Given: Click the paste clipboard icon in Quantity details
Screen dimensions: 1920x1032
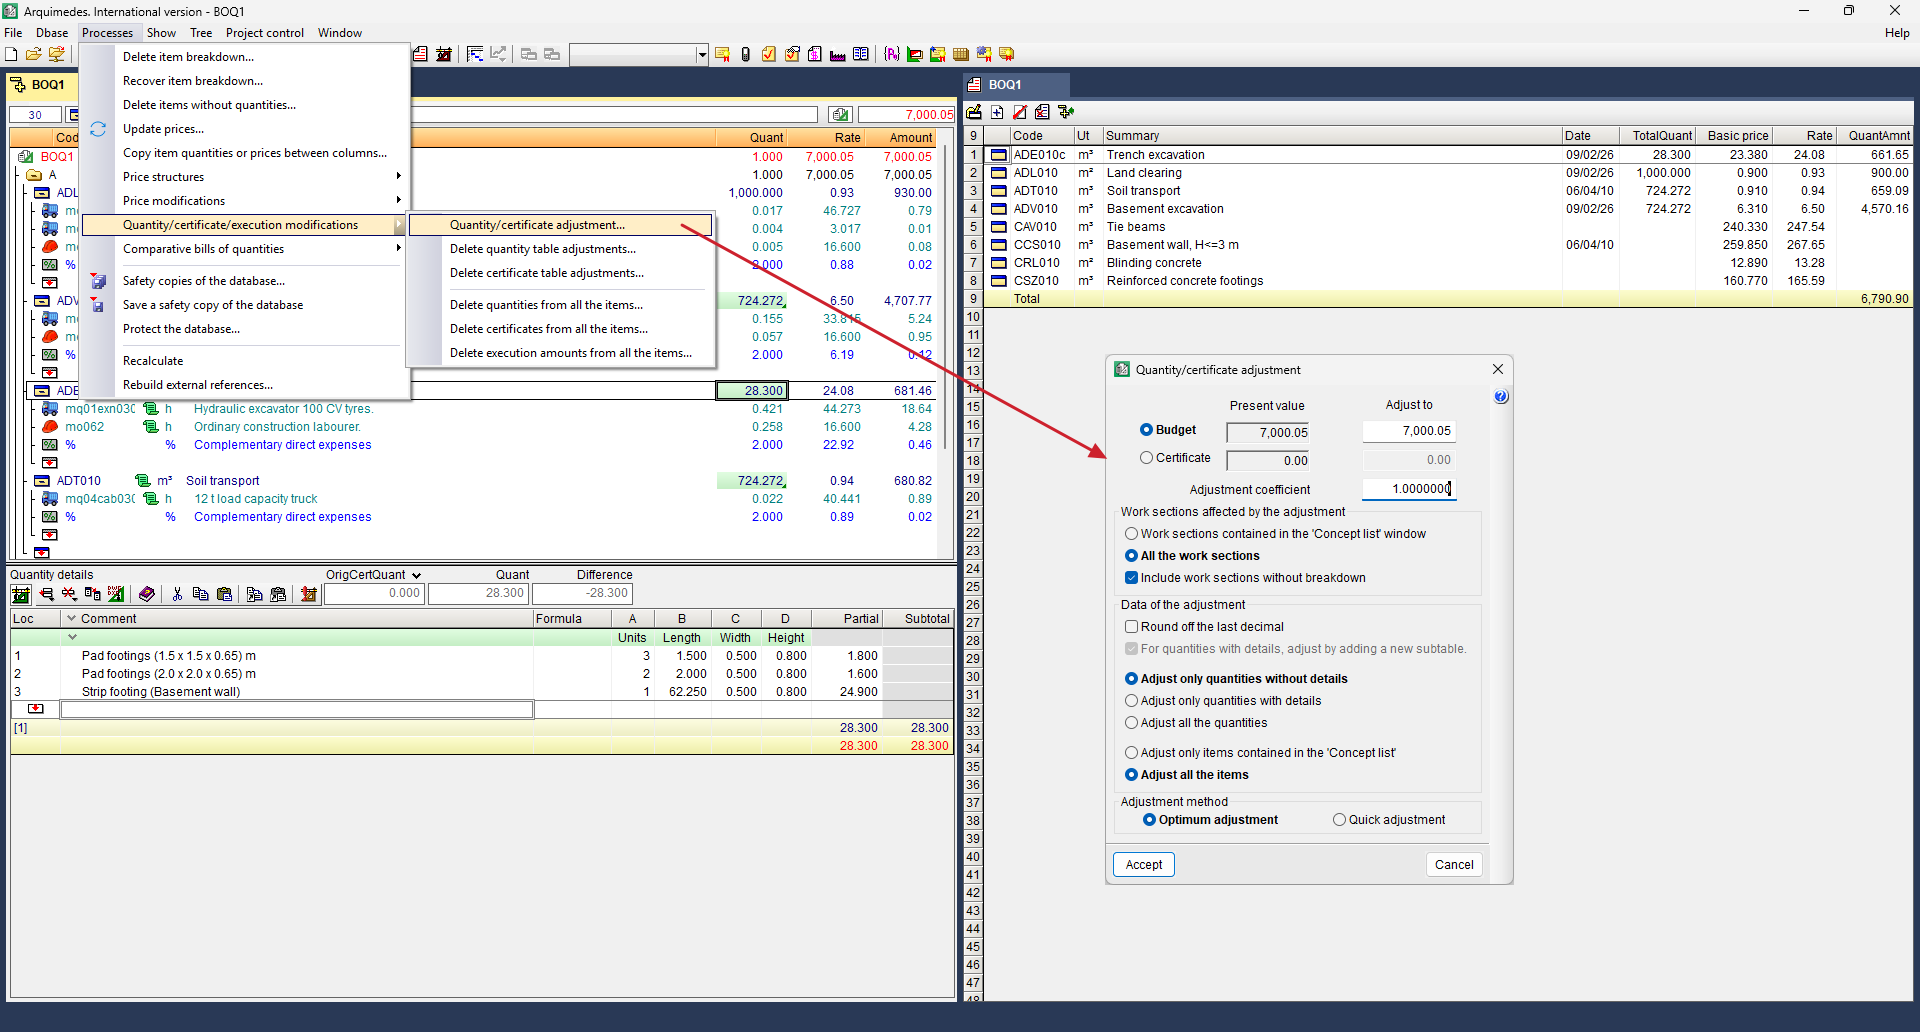Looking at the screenshot, I should pyautogui.click(x=224, y=594).
